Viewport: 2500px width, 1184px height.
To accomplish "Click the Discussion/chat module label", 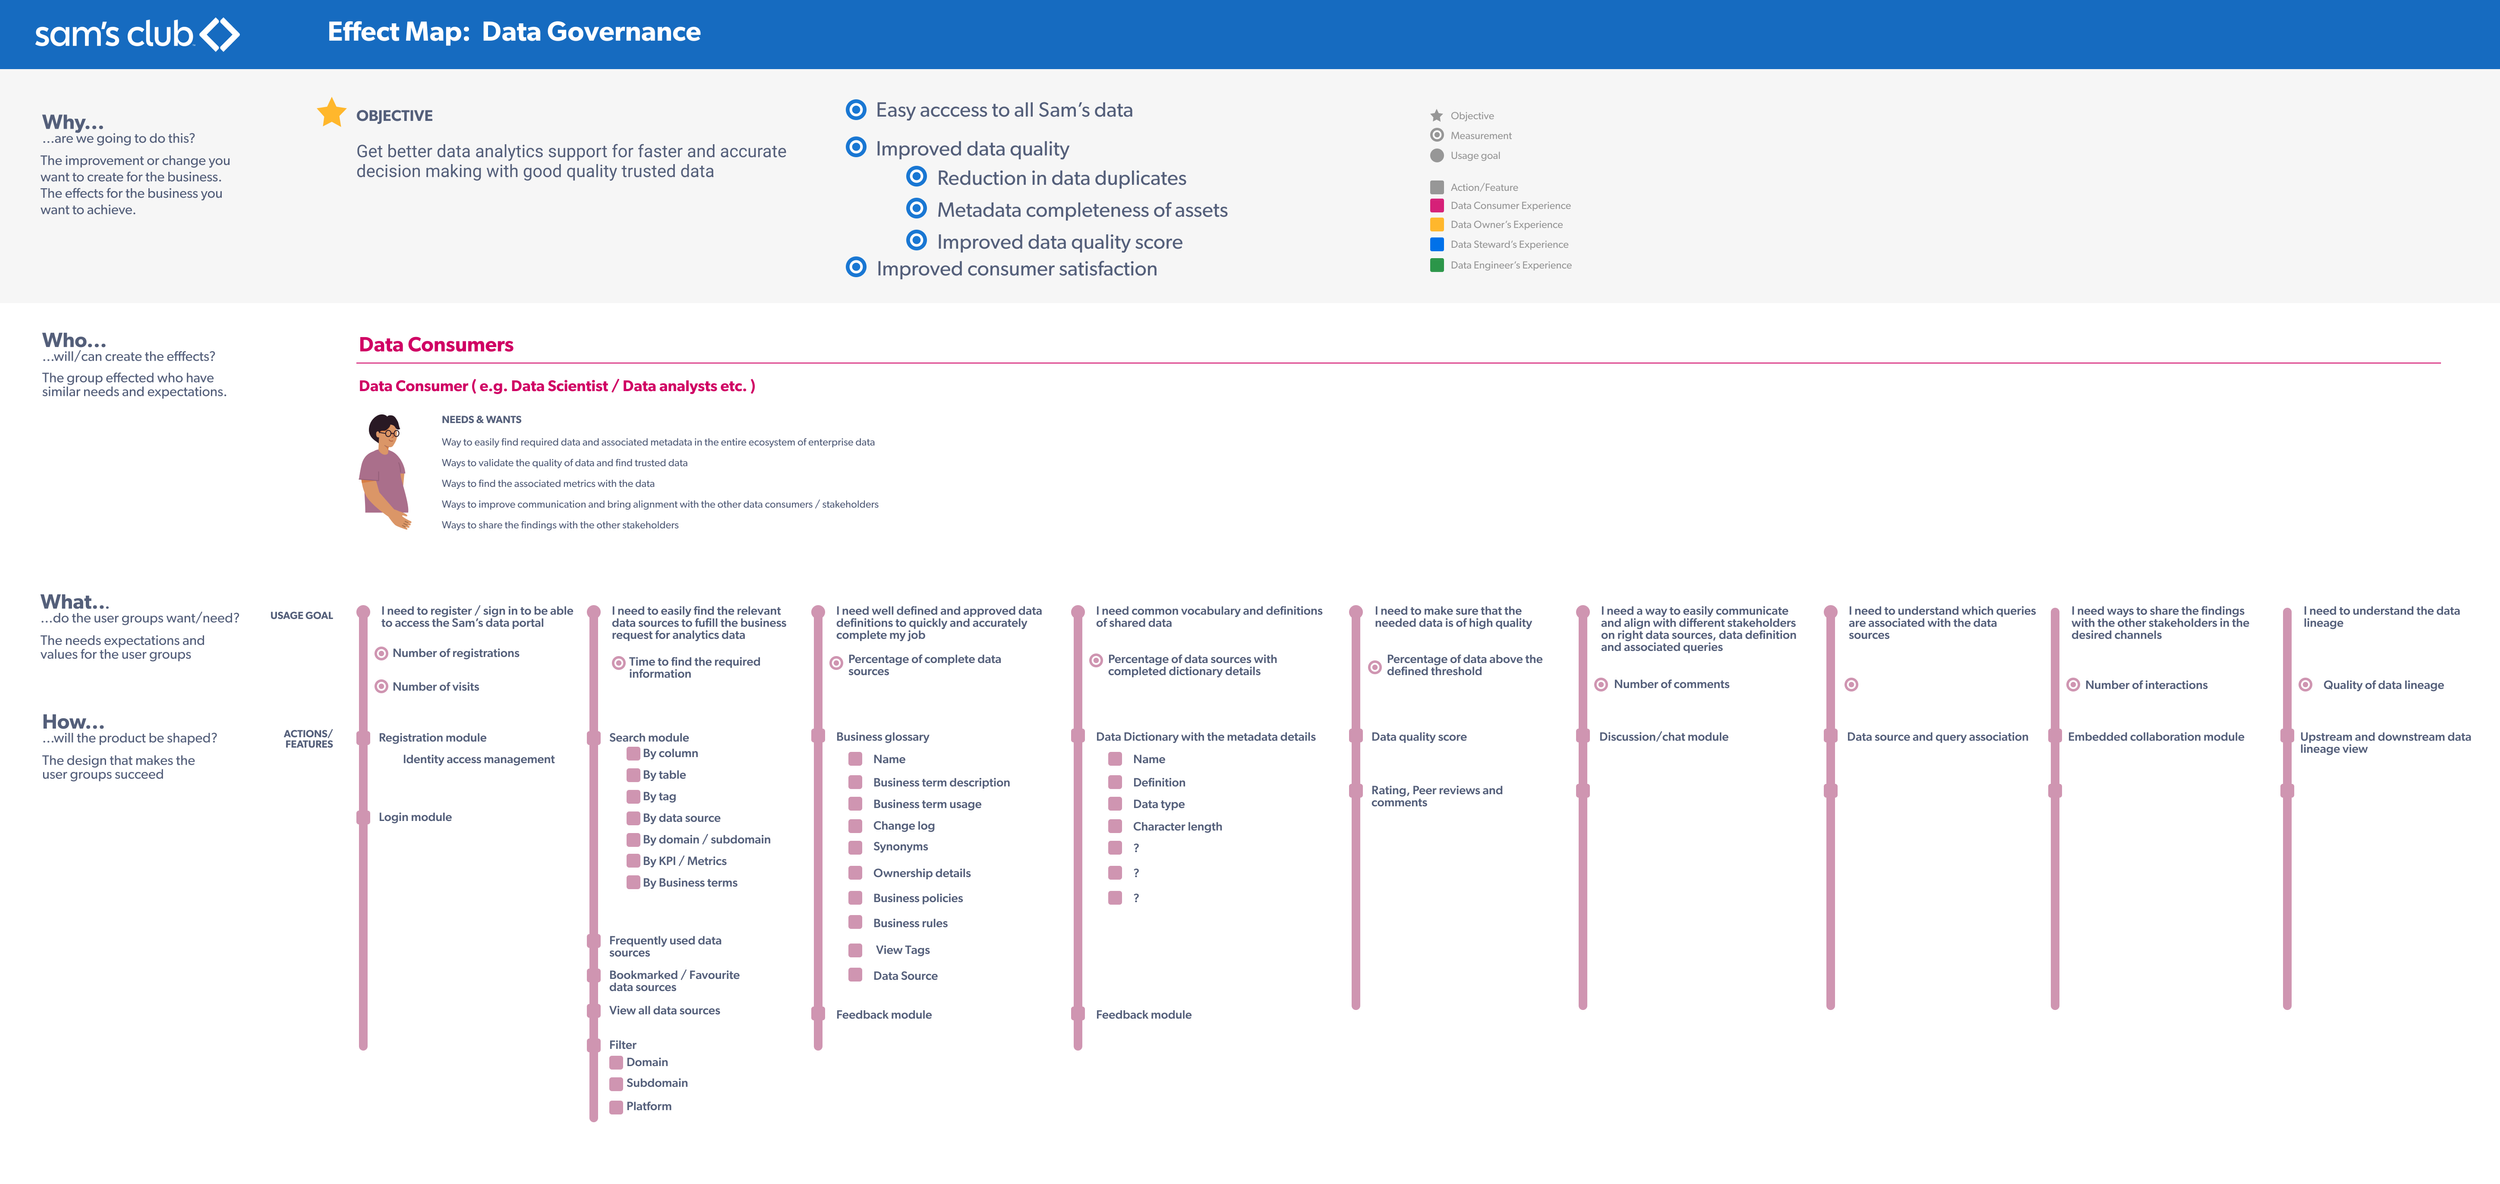I will coord(1663,737).
